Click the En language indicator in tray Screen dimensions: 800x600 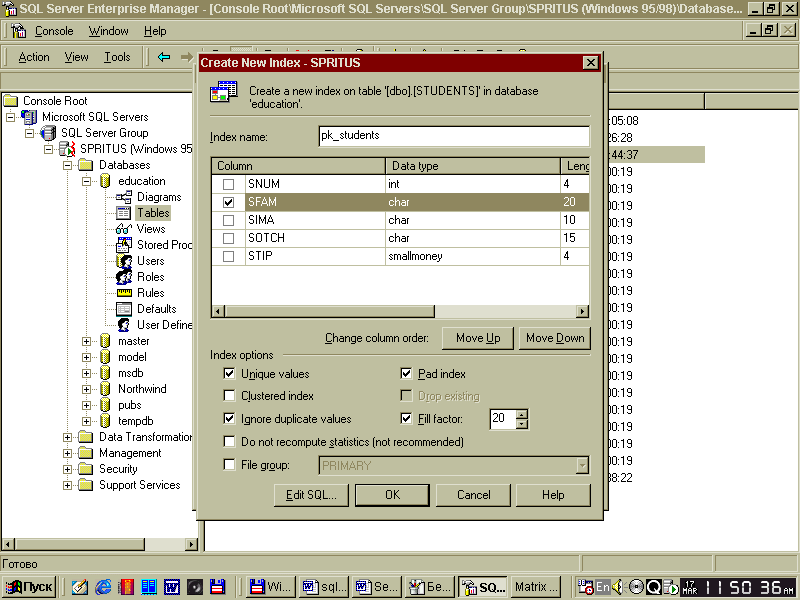coord(603,587)
